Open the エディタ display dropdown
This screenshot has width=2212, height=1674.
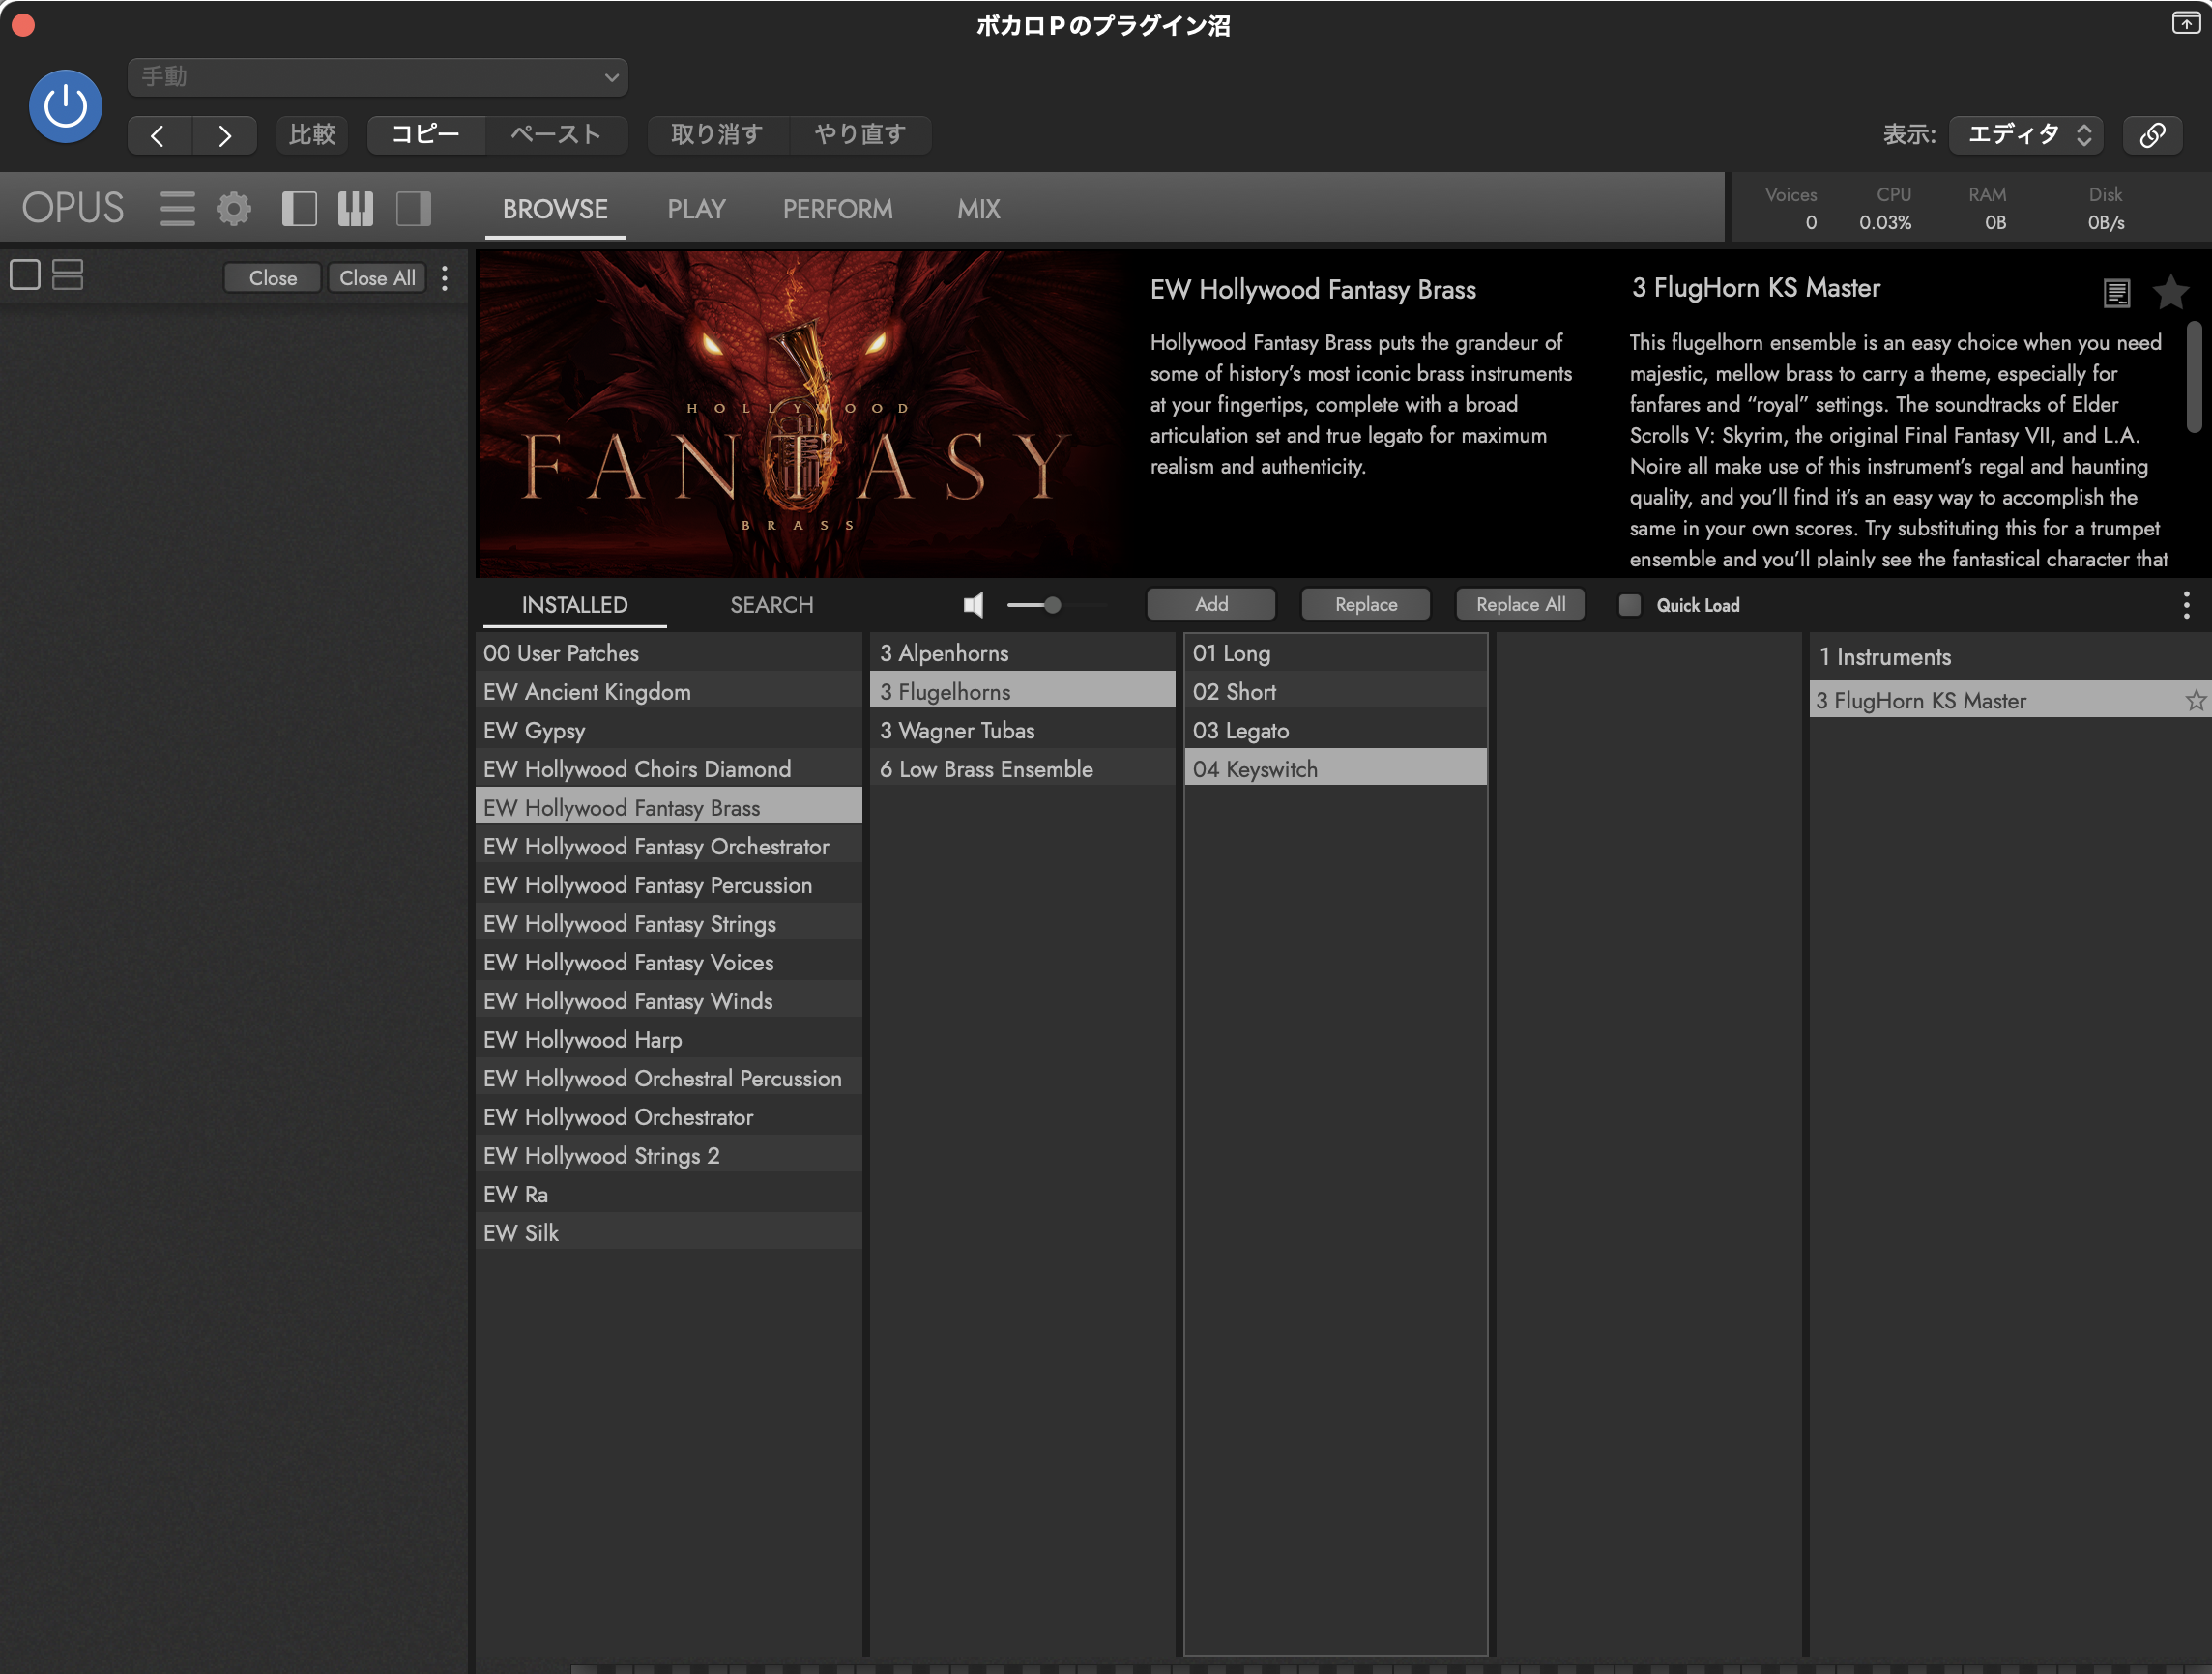point(2027,135)
